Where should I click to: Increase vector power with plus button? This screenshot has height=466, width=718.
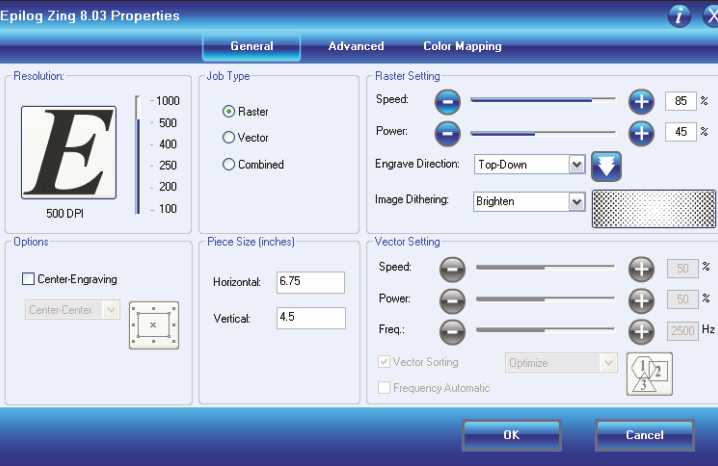(x=641, y=301)
